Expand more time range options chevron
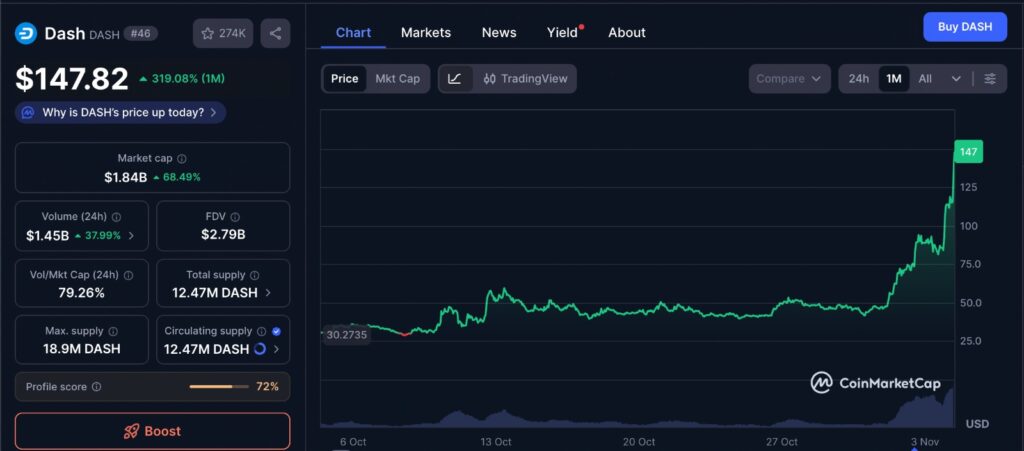 click(956, 79)
